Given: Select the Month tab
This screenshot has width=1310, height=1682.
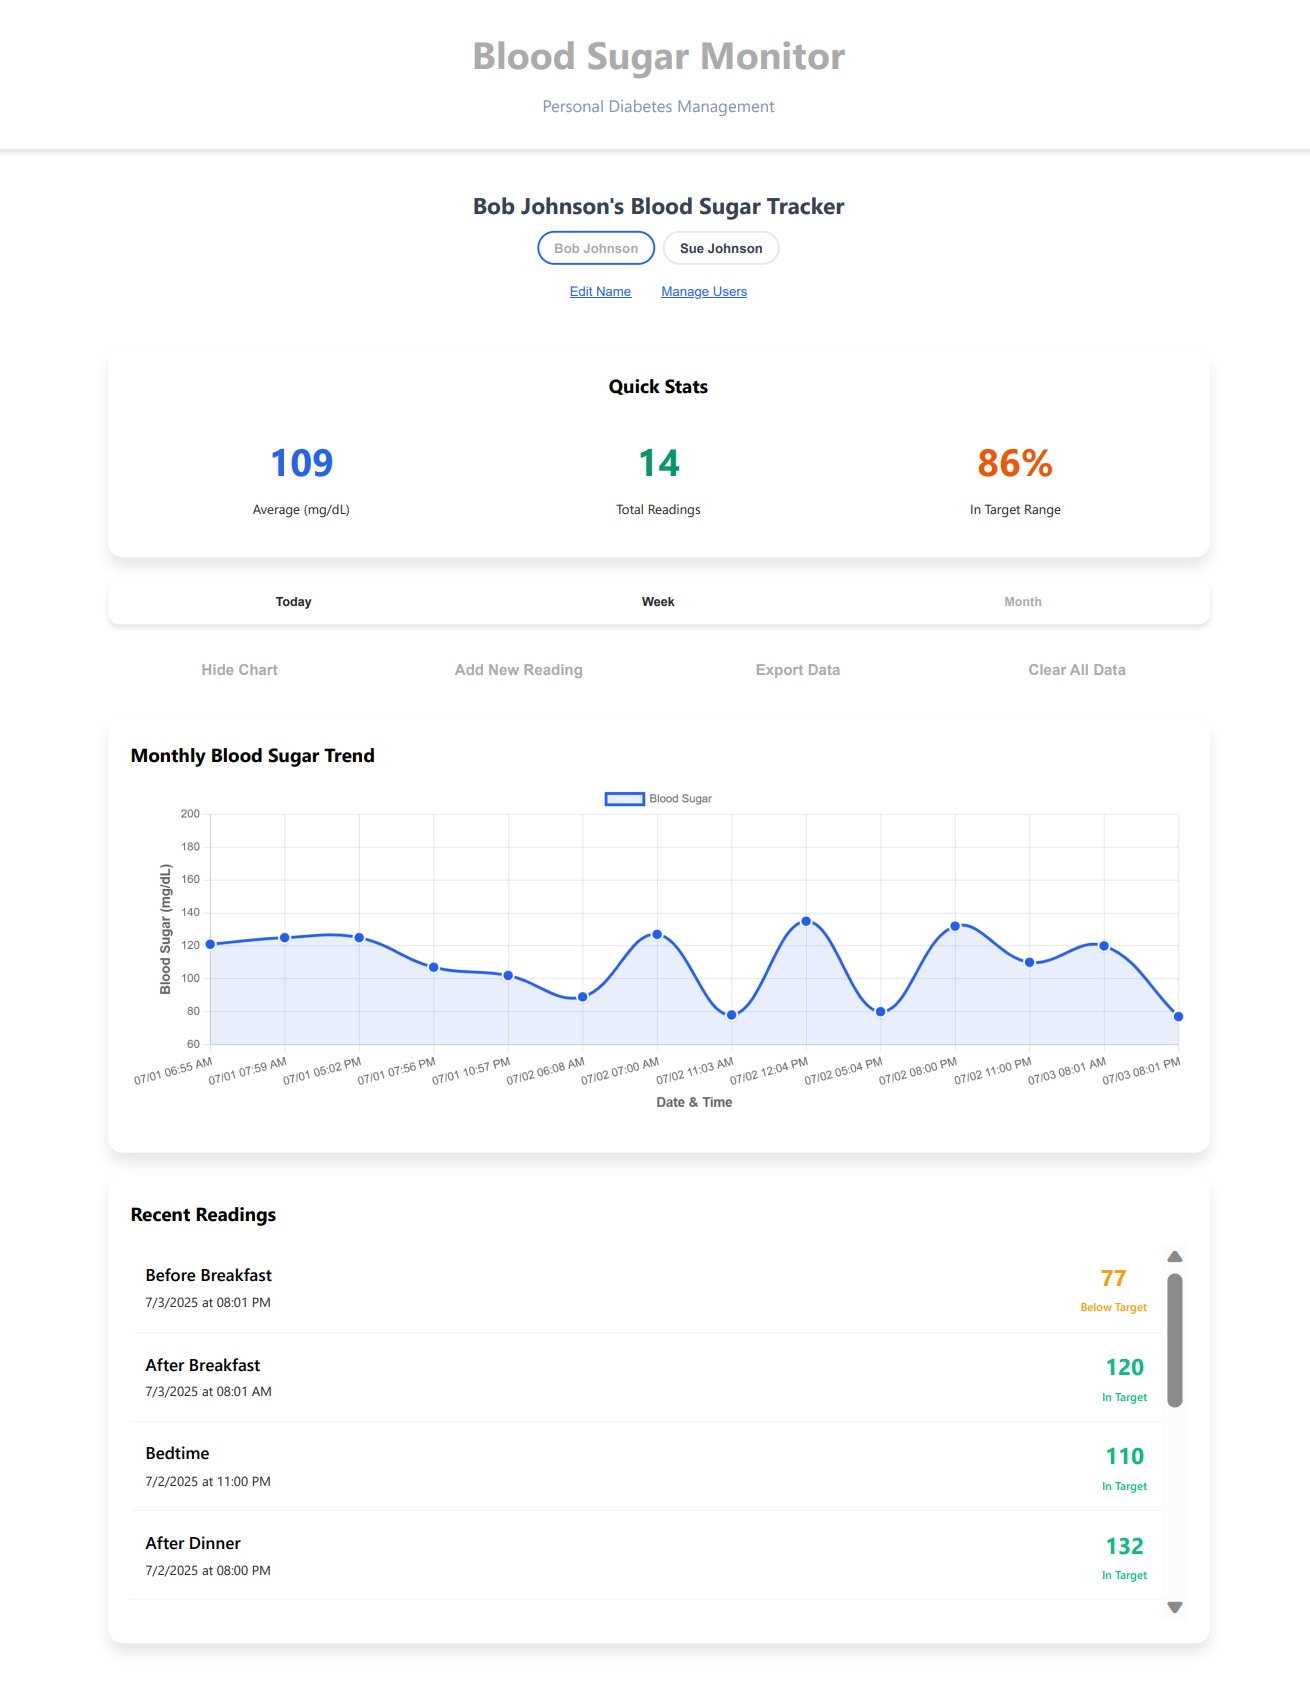Looking at the screenshot, I should click(1022, 602).
